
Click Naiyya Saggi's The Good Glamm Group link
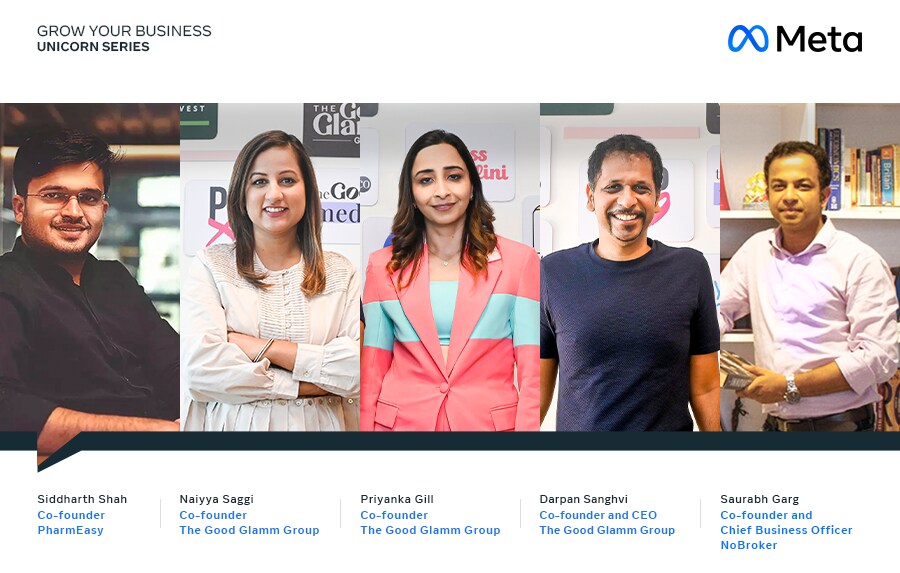pos(249,530)
